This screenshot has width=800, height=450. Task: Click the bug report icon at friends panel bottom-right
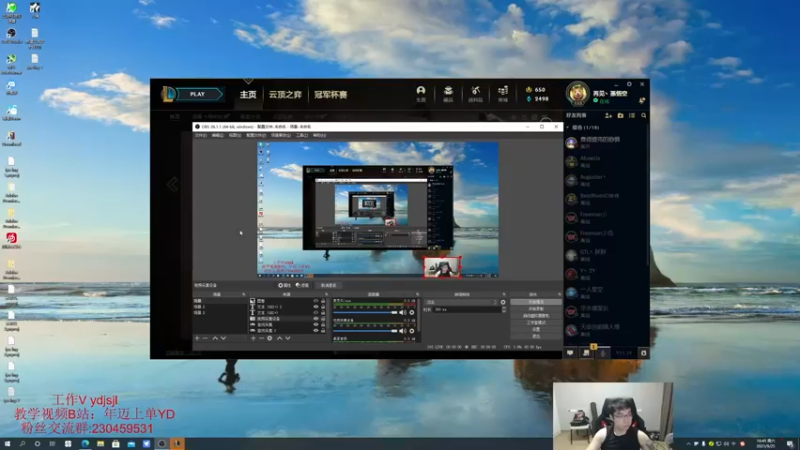(x=643, y=353)
